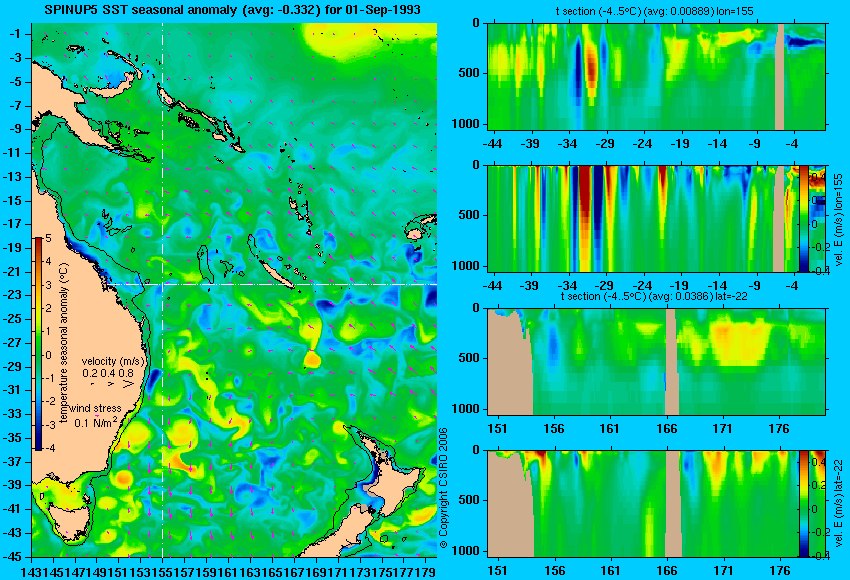Click depth label '1000' on the lon=155 velocity section
The image size is (850, 580).
click(466, 266)
